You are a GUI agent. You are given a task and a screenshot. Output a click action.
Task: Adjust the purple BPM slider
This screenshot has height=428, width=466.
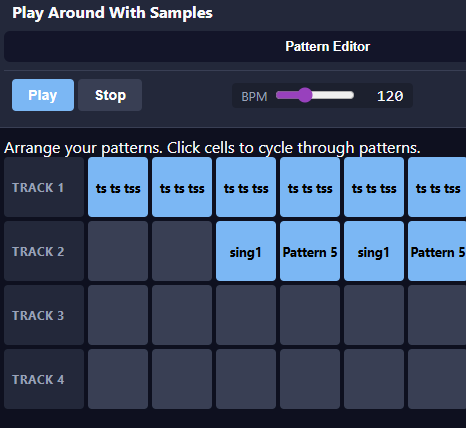click(x=315, y=95)
